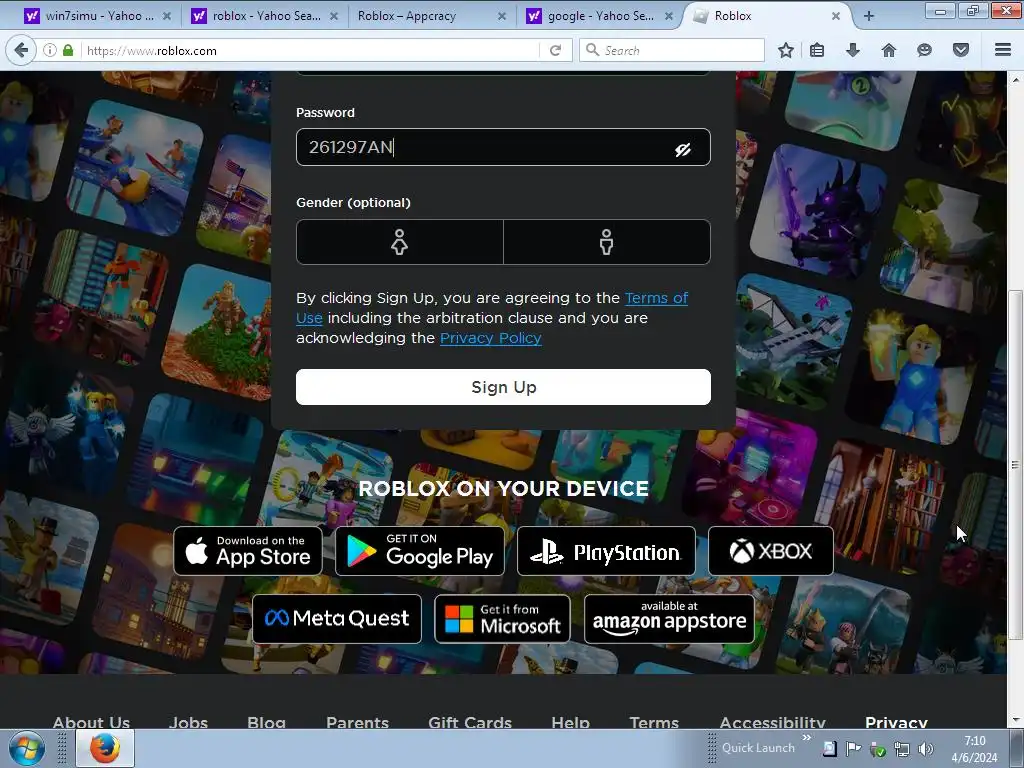Download on the App Store badge
This screenshot has height=768, width=1024.
point(248,551)
